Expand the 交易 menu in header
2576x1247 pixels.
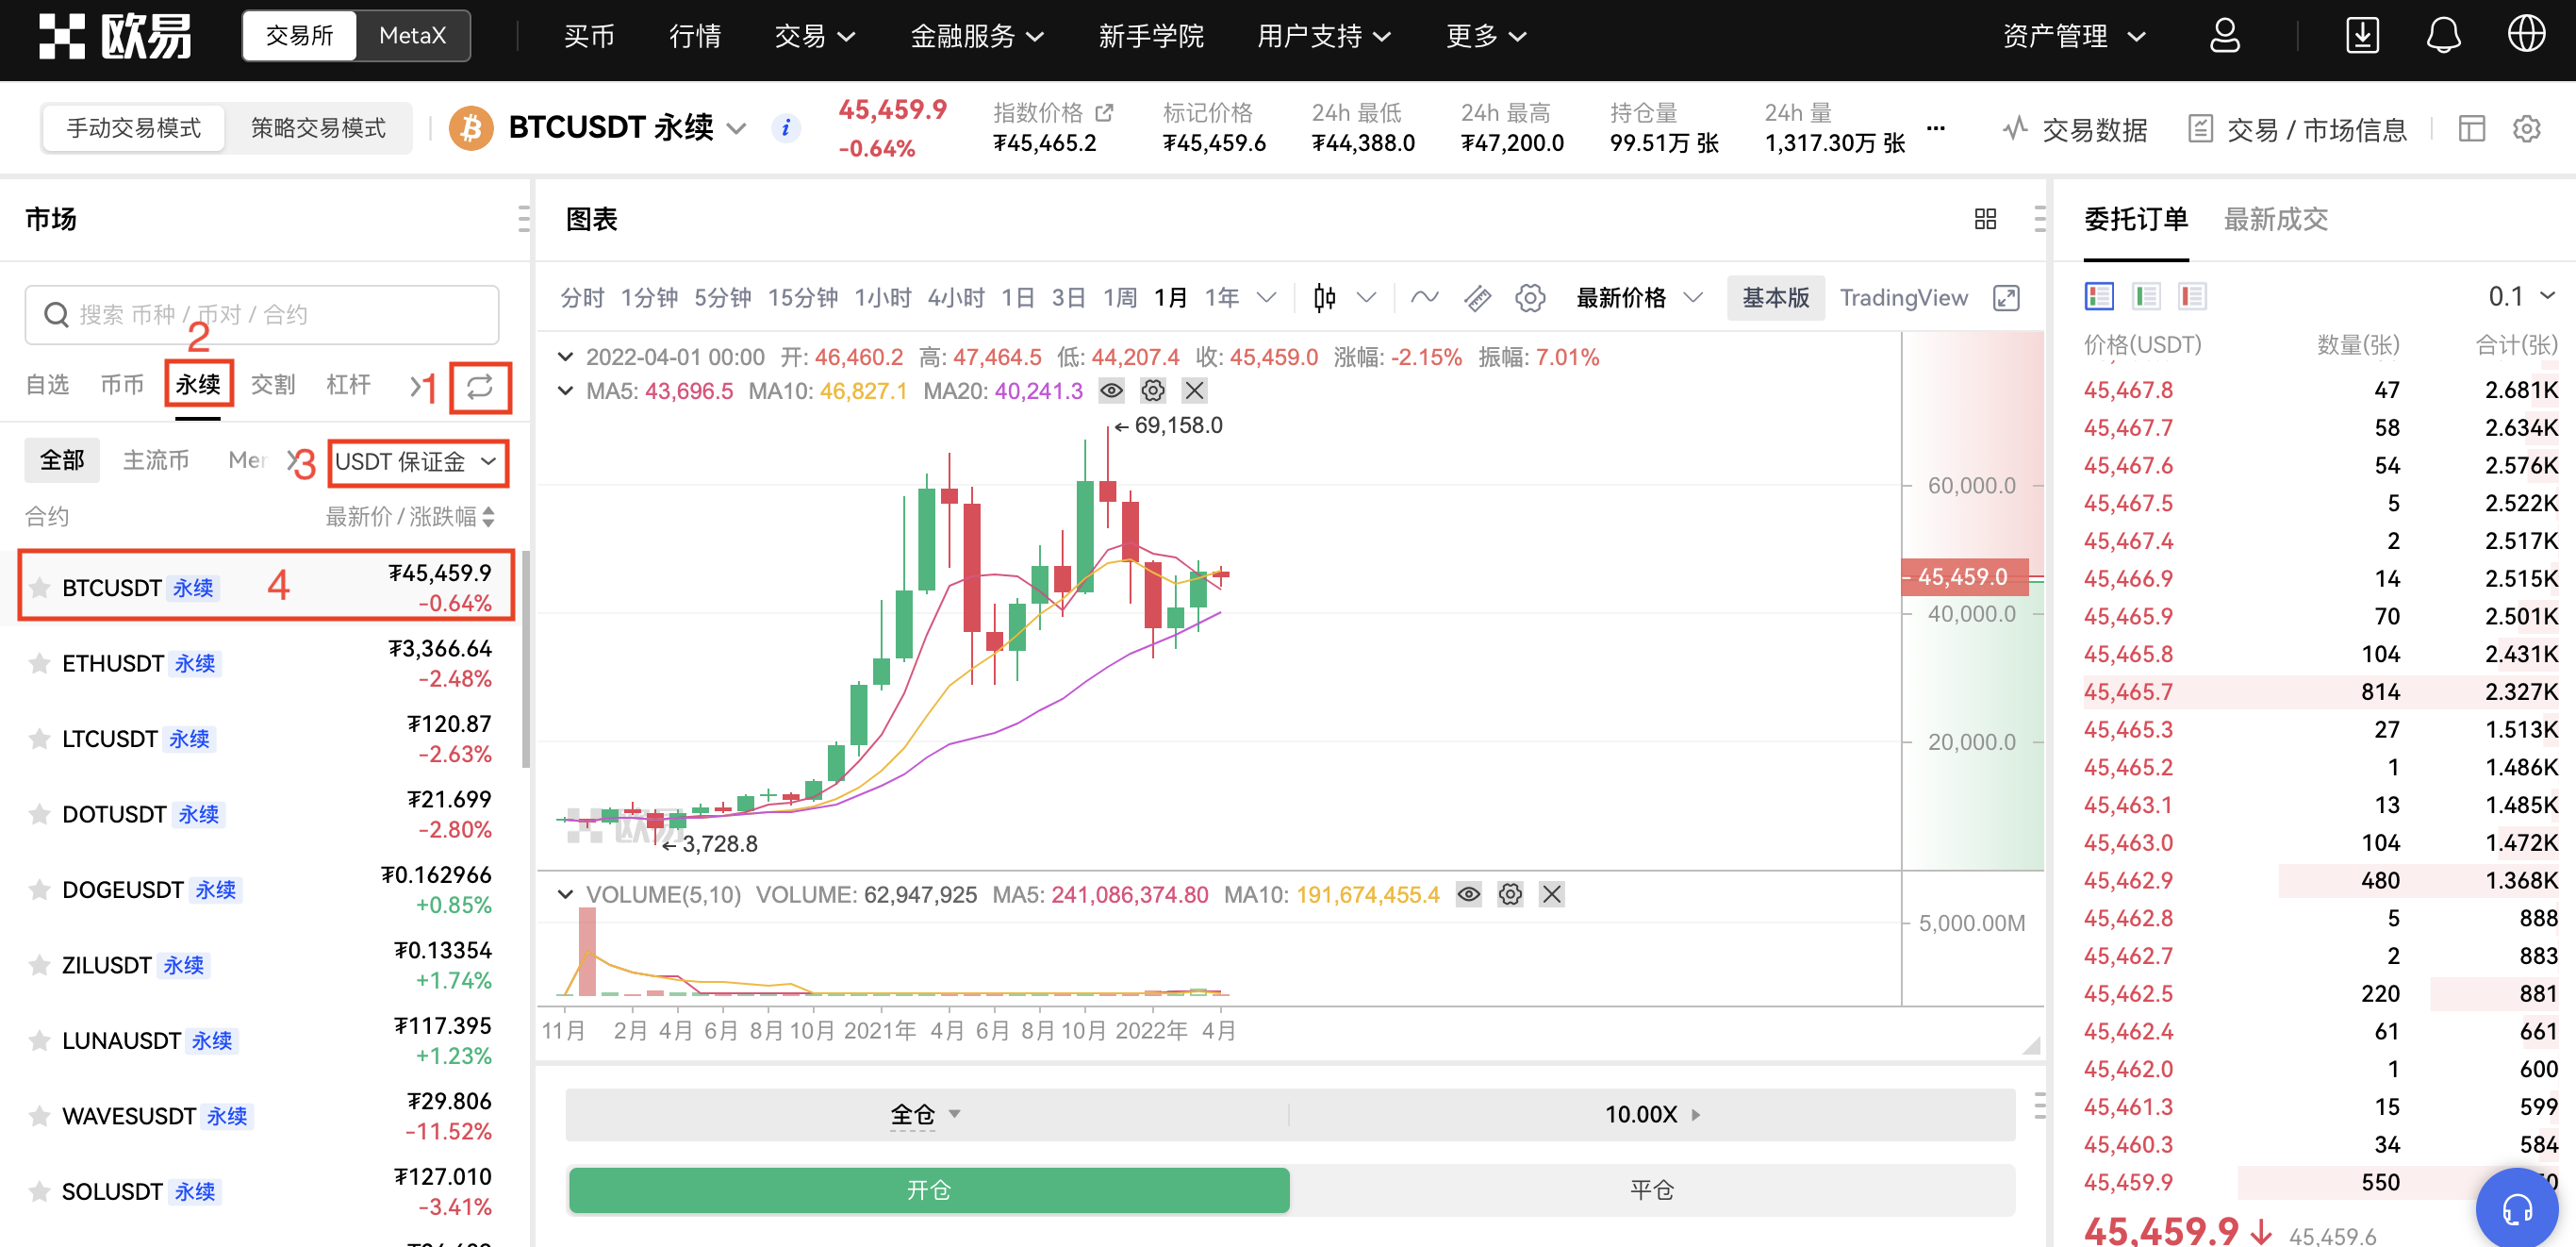coord(814,36)
